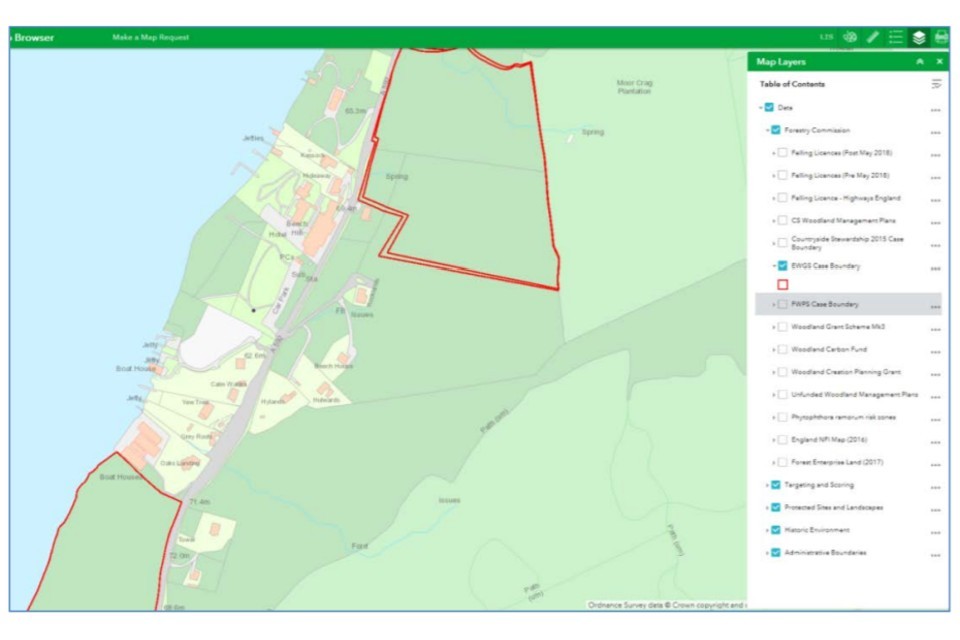Image resolution: width=960 pixels, height=640 pixels.
Task: Open Table of Contents filter options
Action: coord(936,85)
